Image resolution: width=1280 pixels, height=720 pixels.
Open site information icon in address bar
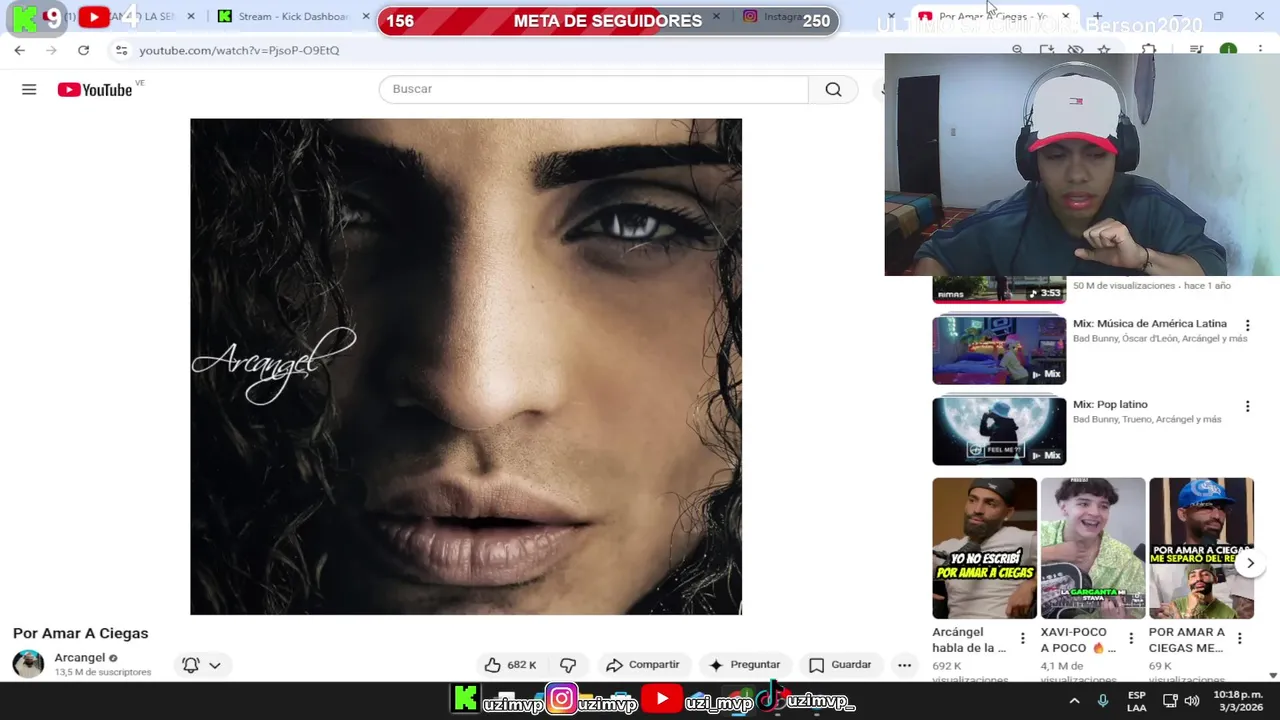click(121, 50)
